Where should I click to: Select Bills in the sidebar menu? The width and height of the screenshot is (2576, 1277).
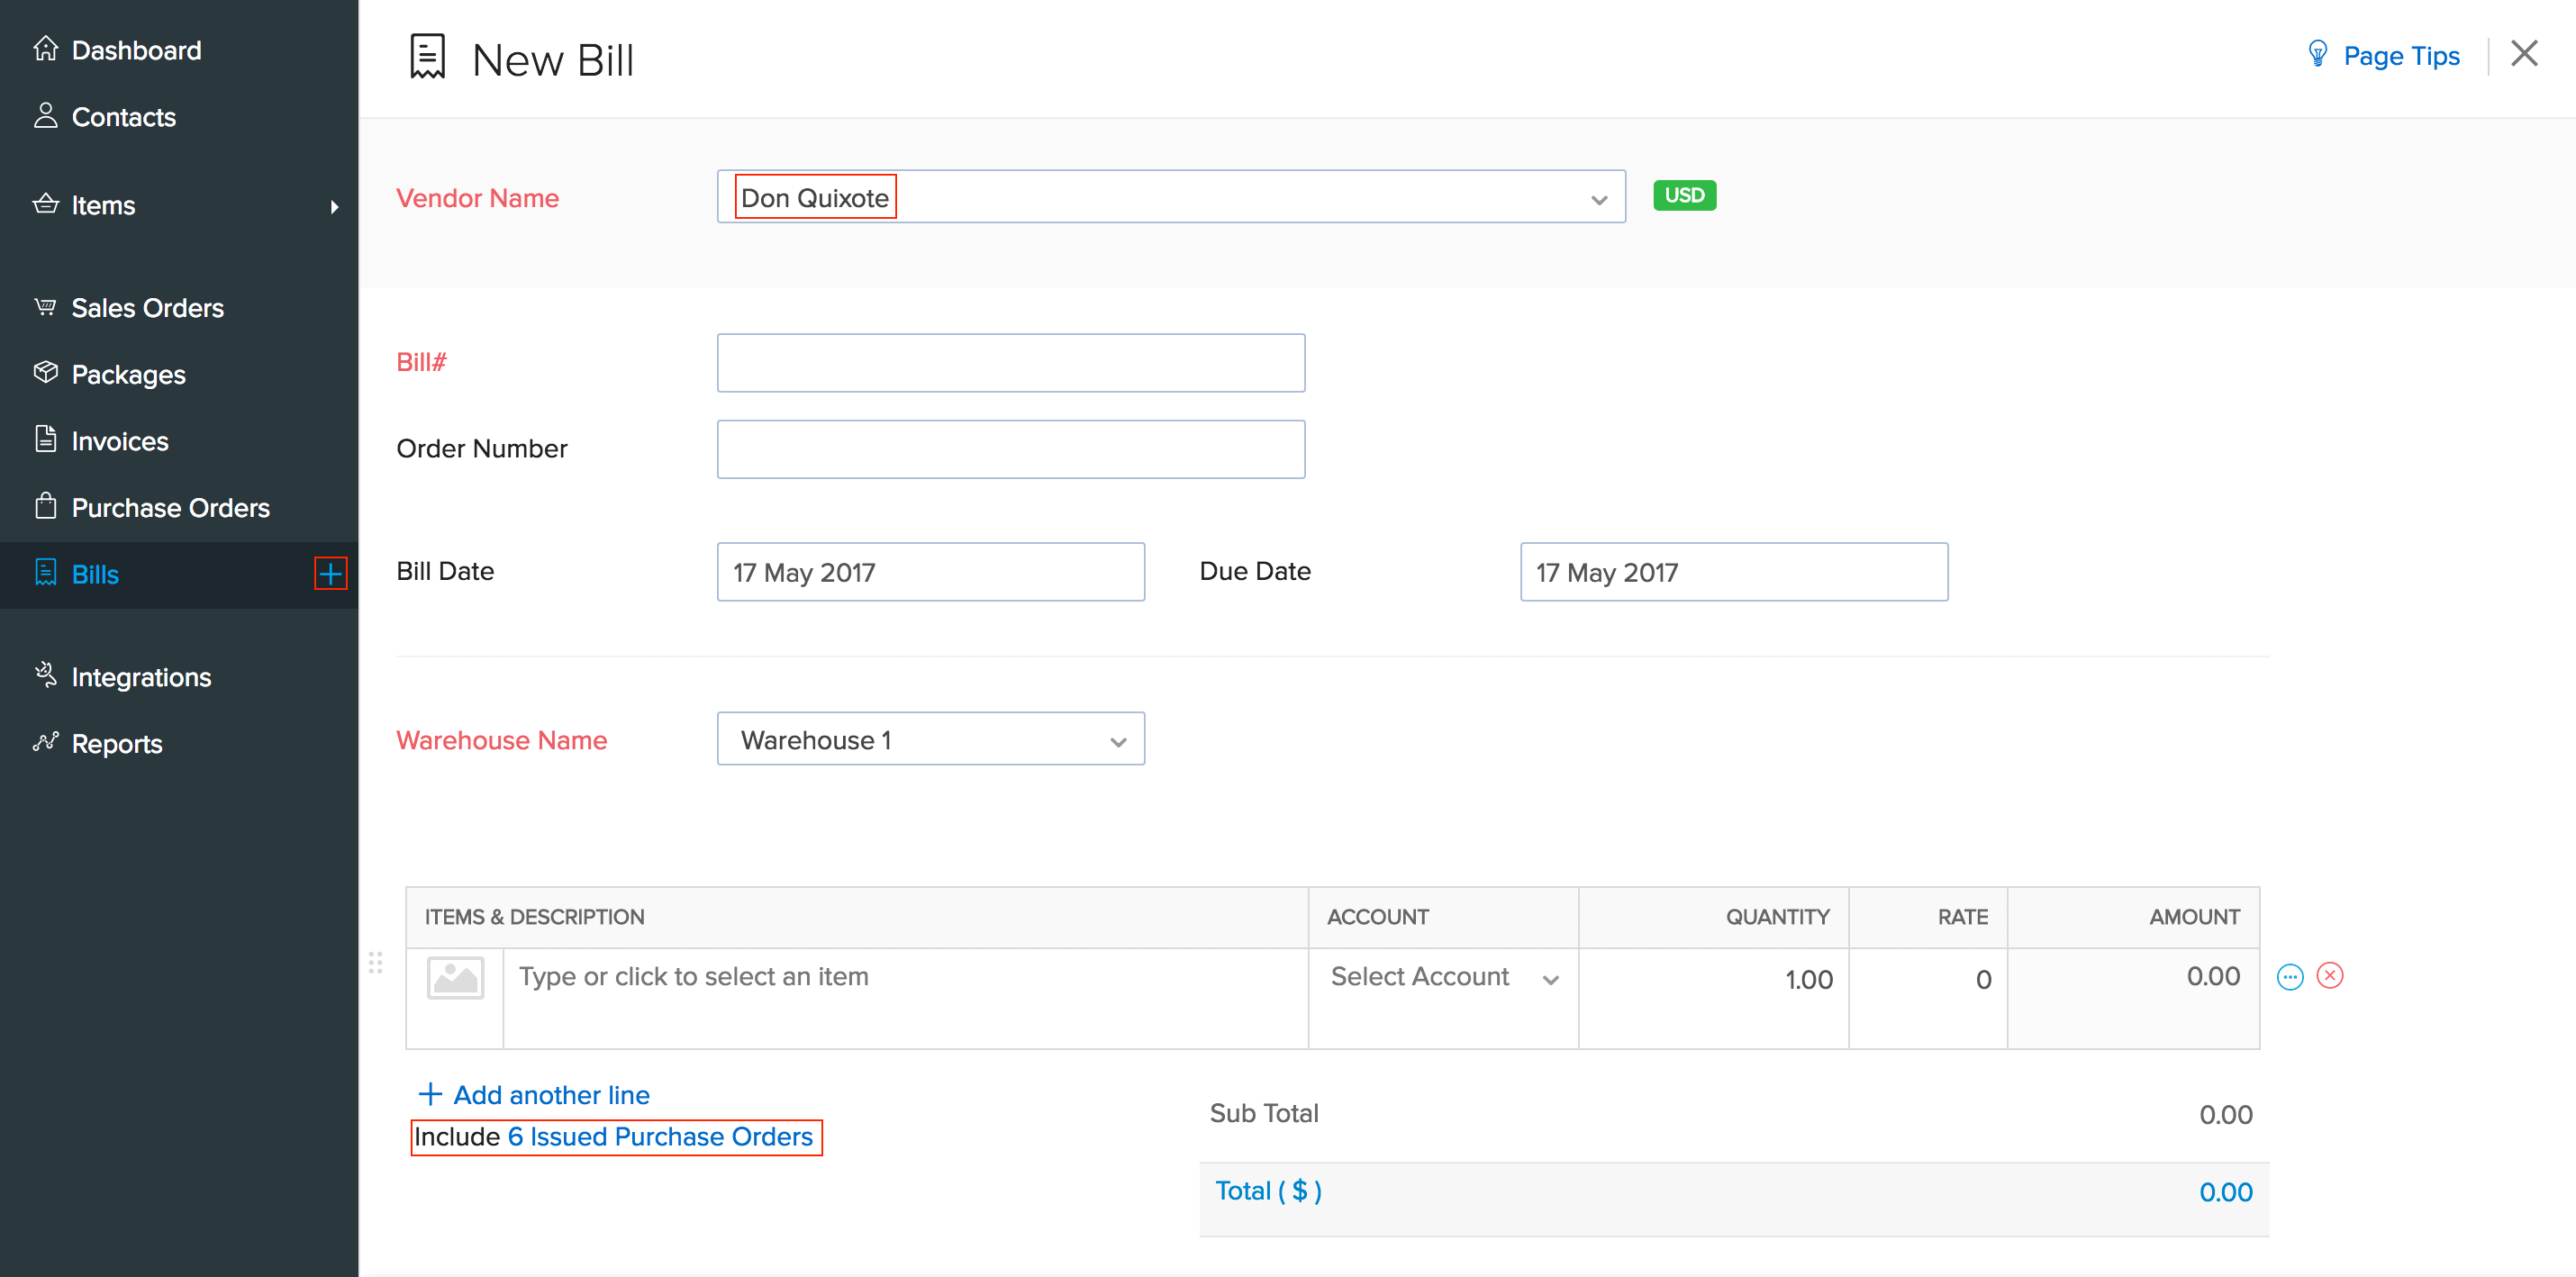pos(94,574)
